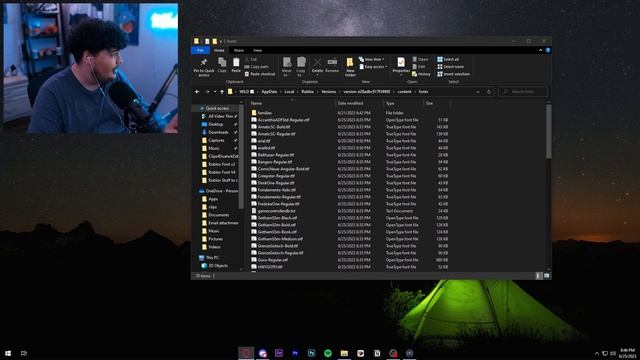Click the Paste ribbon button
The width and height of the screenshot is (640, 360).
(x=236, y=65)
